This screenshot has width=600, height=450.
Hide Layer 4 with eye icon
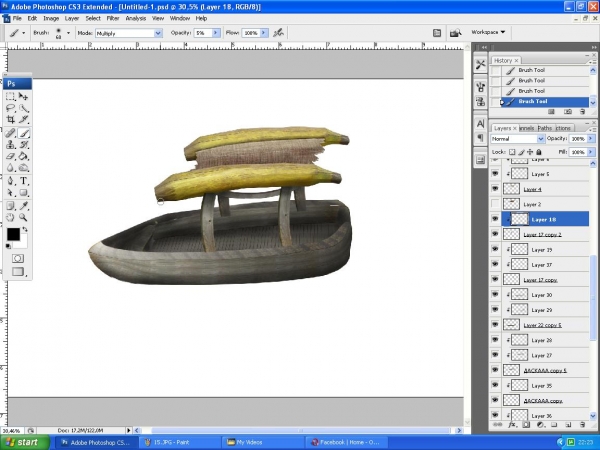click(x=495, y=189)
